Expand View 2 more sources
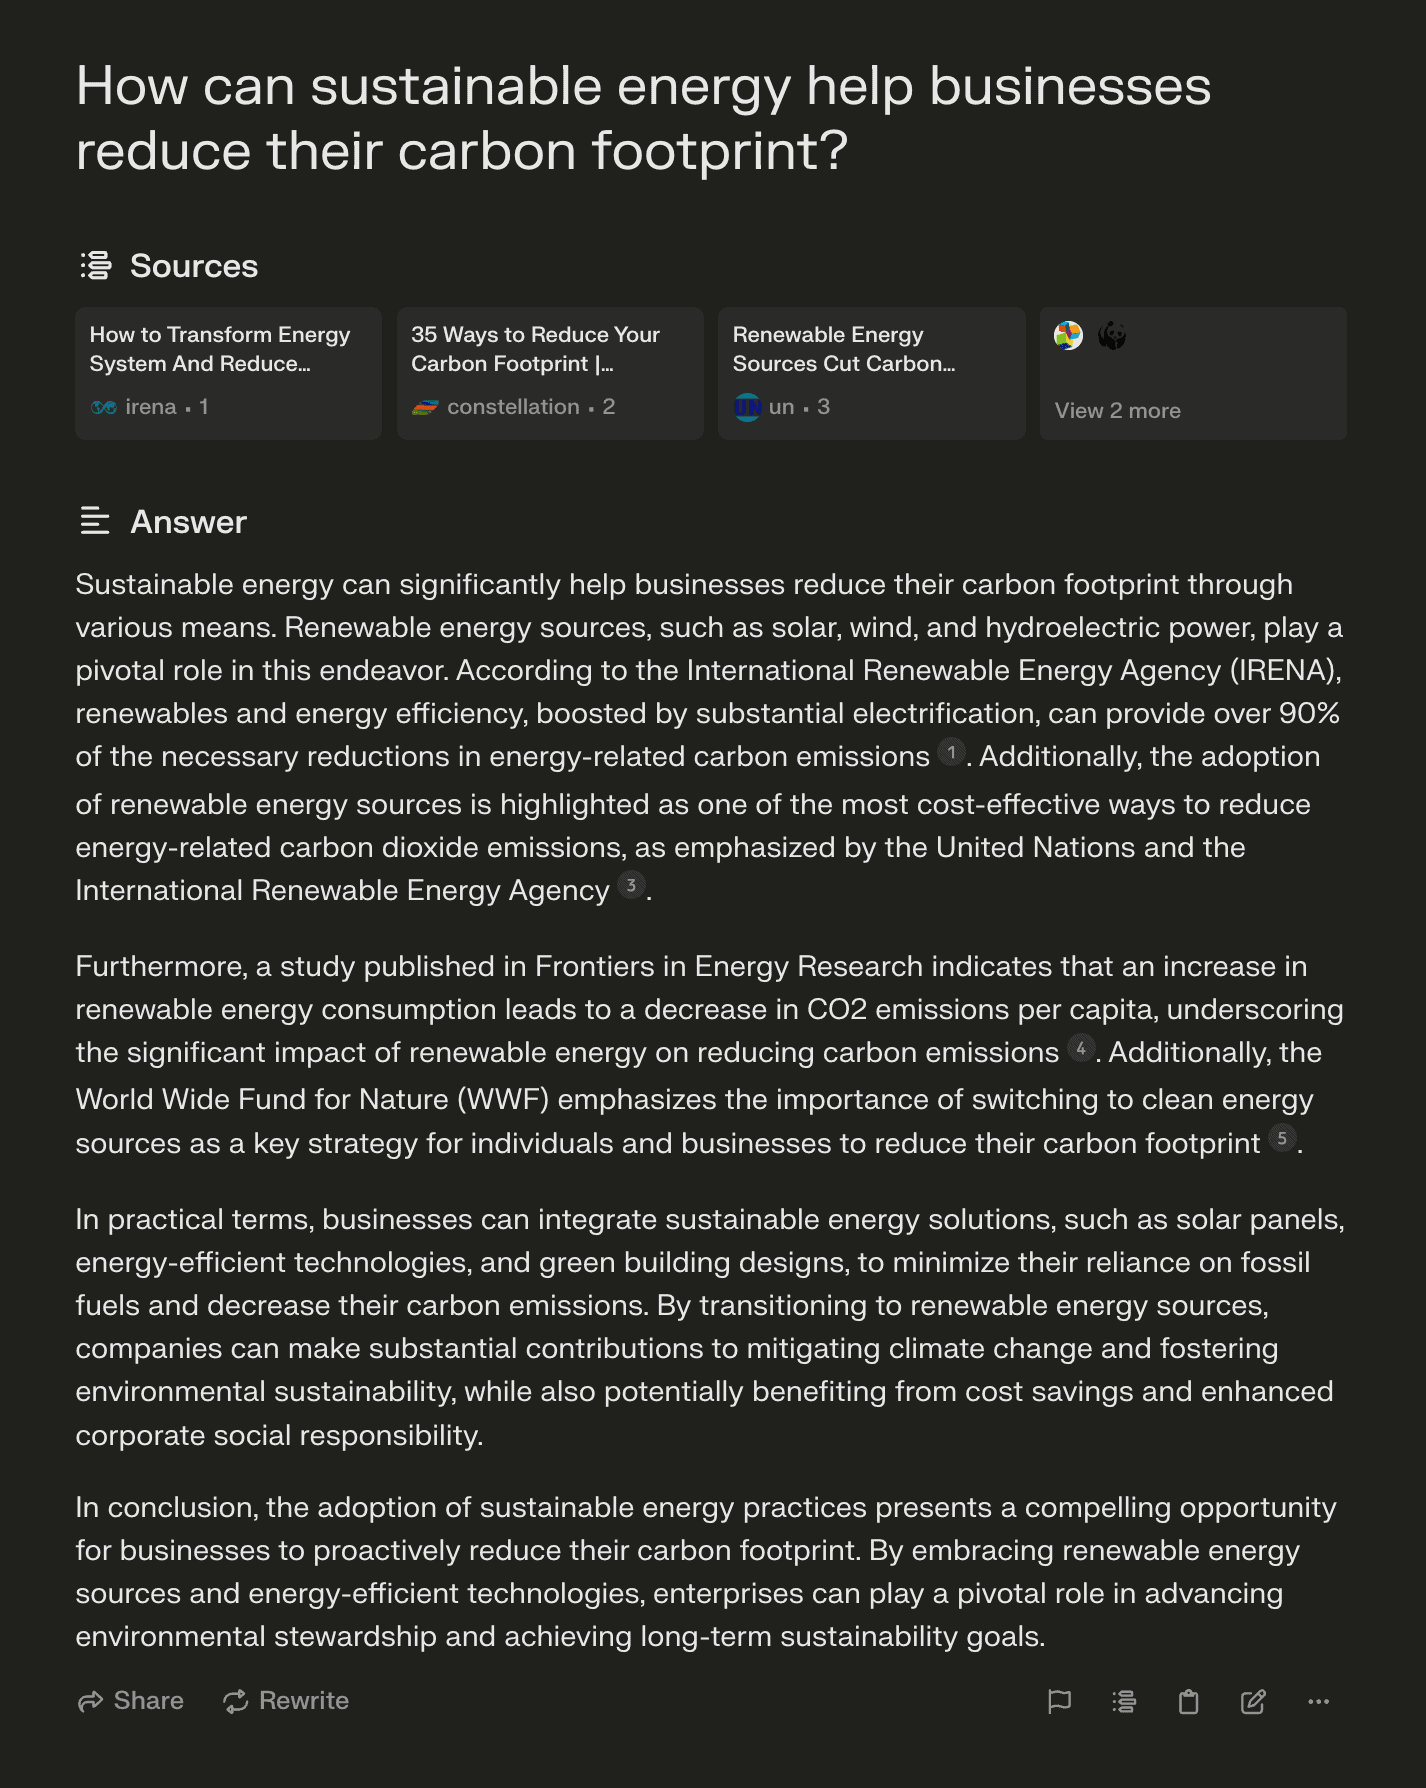 point(1193,373)
